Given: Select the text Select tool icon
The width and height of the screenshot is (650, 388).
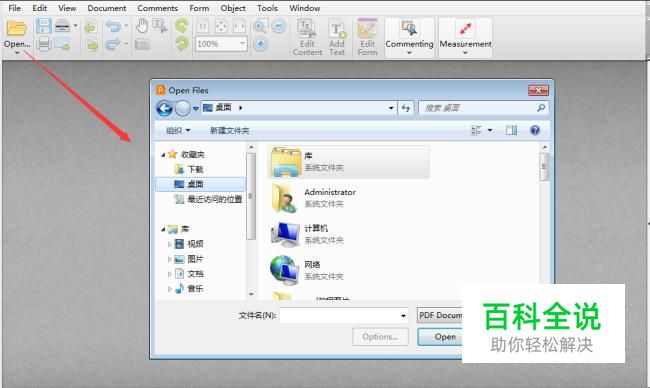Looking at the screenshot, I should click(159, 26).
